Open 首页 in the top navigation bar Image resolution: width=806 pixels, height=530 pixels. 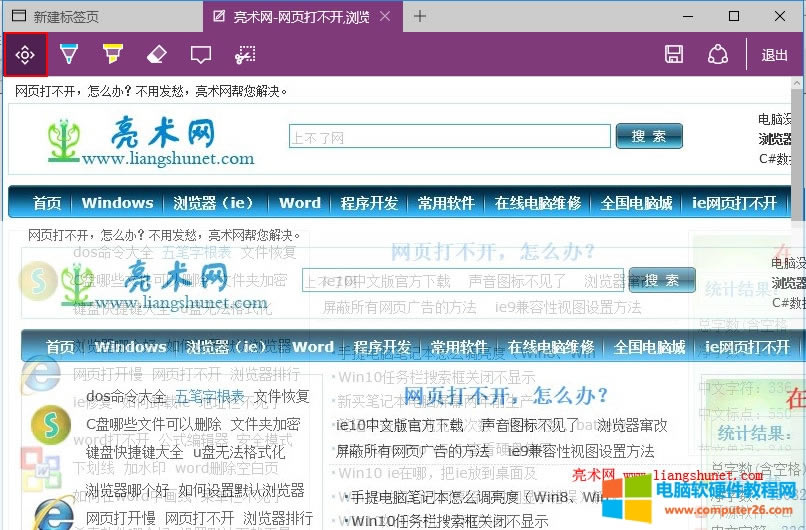(46, 203)
